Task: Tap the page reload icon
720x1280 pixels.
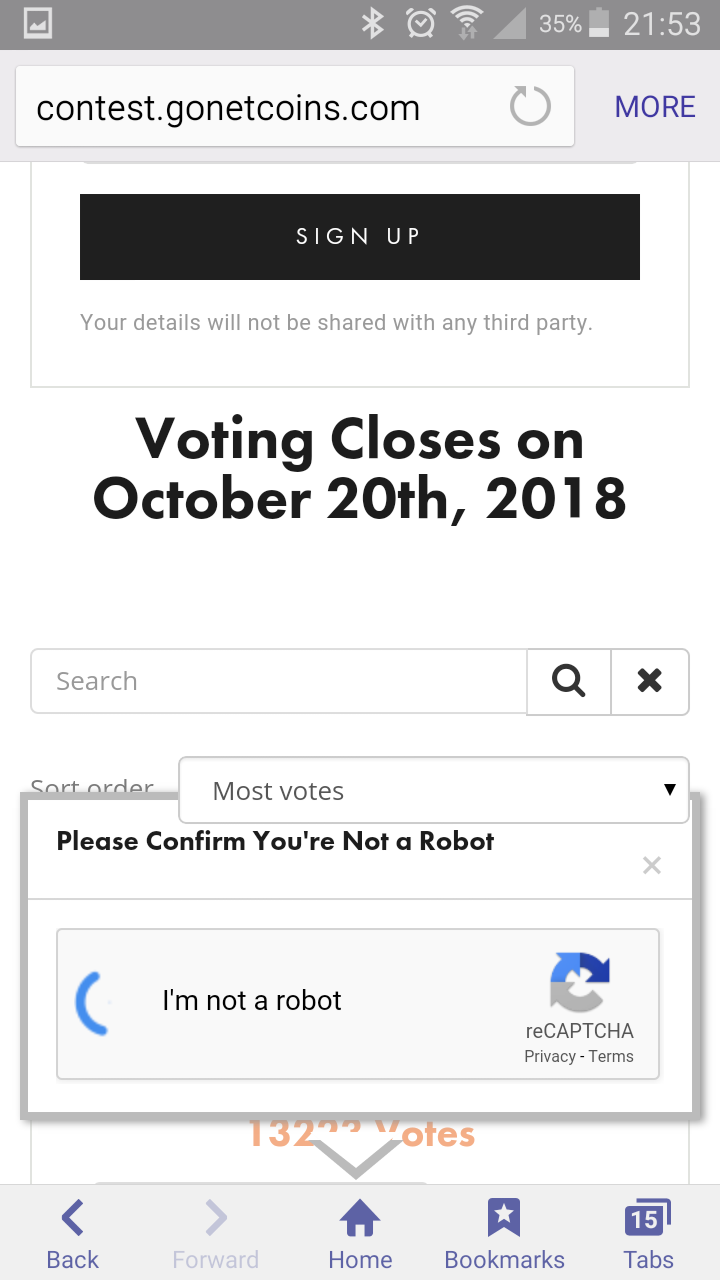Action: click(530, 106)
